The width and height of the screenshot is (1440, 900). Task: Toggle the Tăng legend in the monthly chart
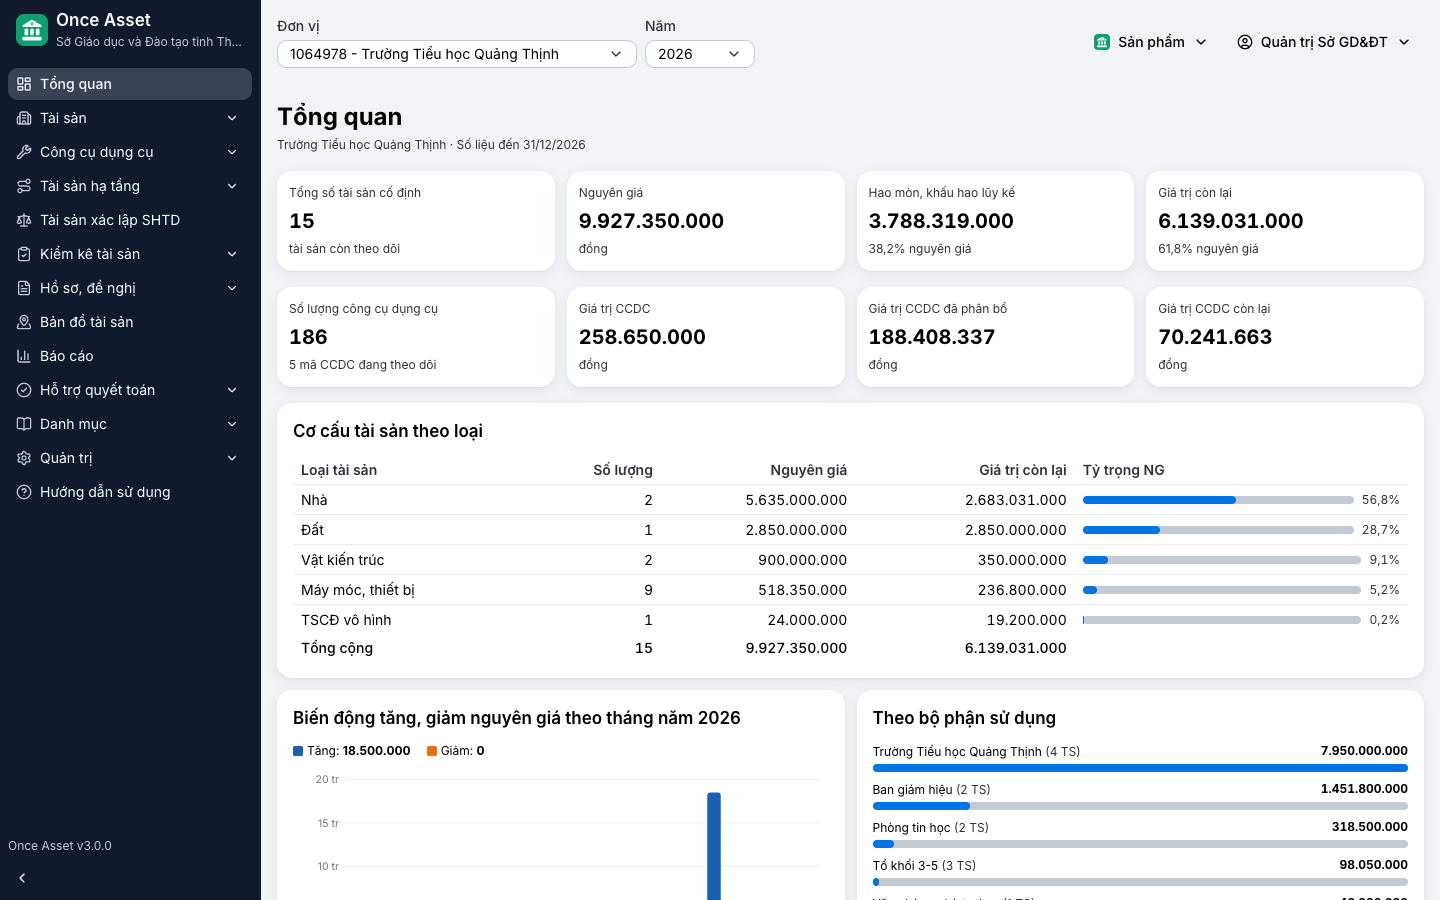click(x=352, y=751)
